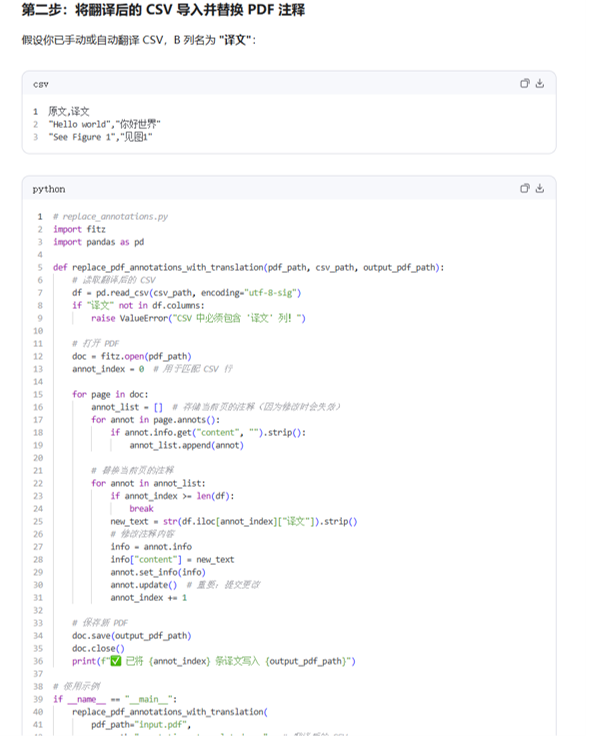This screenshot has width=593, height=737.
Task: Click the 第二步 section heading
Action: (x=163, y=9)
